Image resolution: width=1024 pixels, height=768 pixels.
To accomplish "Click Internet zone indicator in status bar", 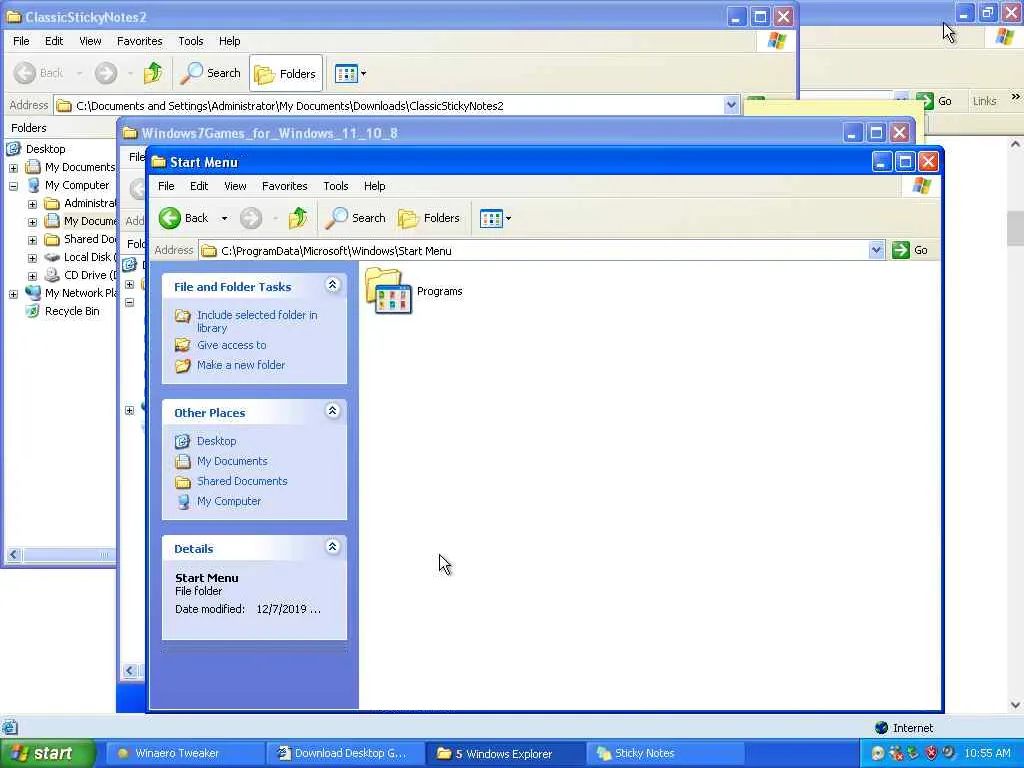I will coord(904,728).
